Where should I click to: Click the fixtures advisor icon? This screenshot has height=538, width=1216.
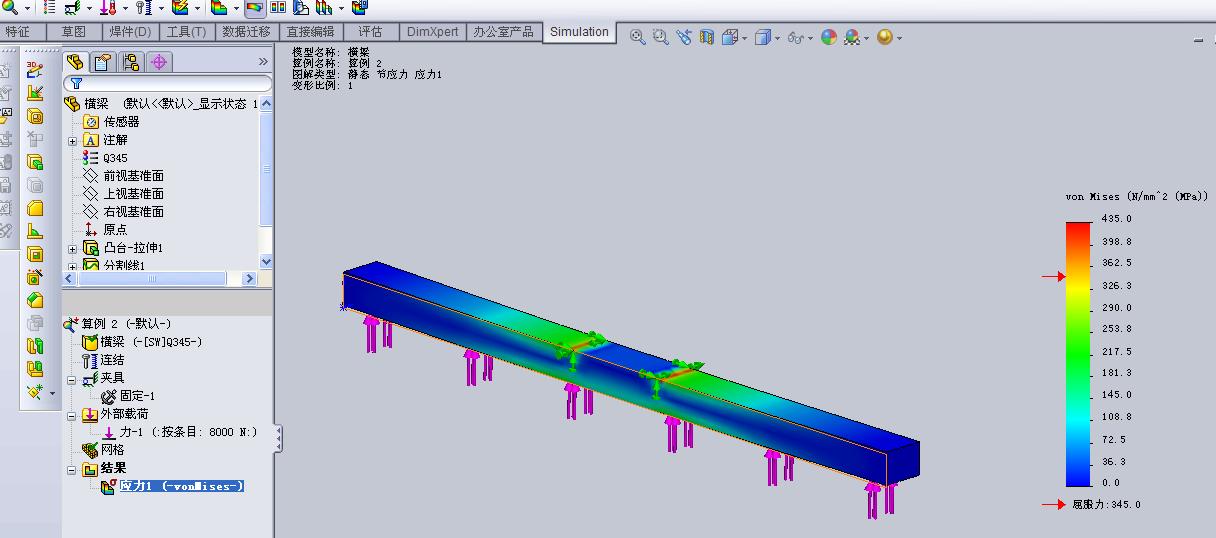point(73,7)
